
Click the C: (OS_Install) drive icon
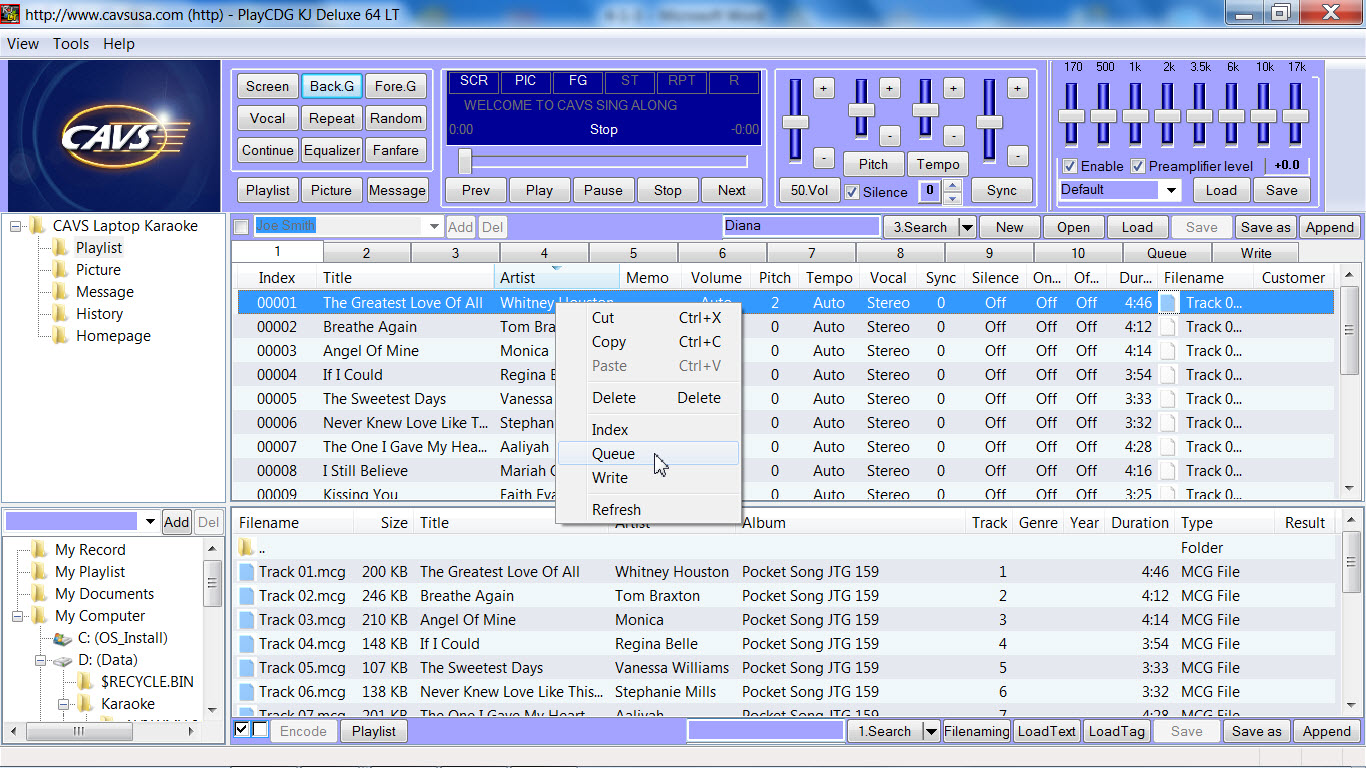point(62,638)
